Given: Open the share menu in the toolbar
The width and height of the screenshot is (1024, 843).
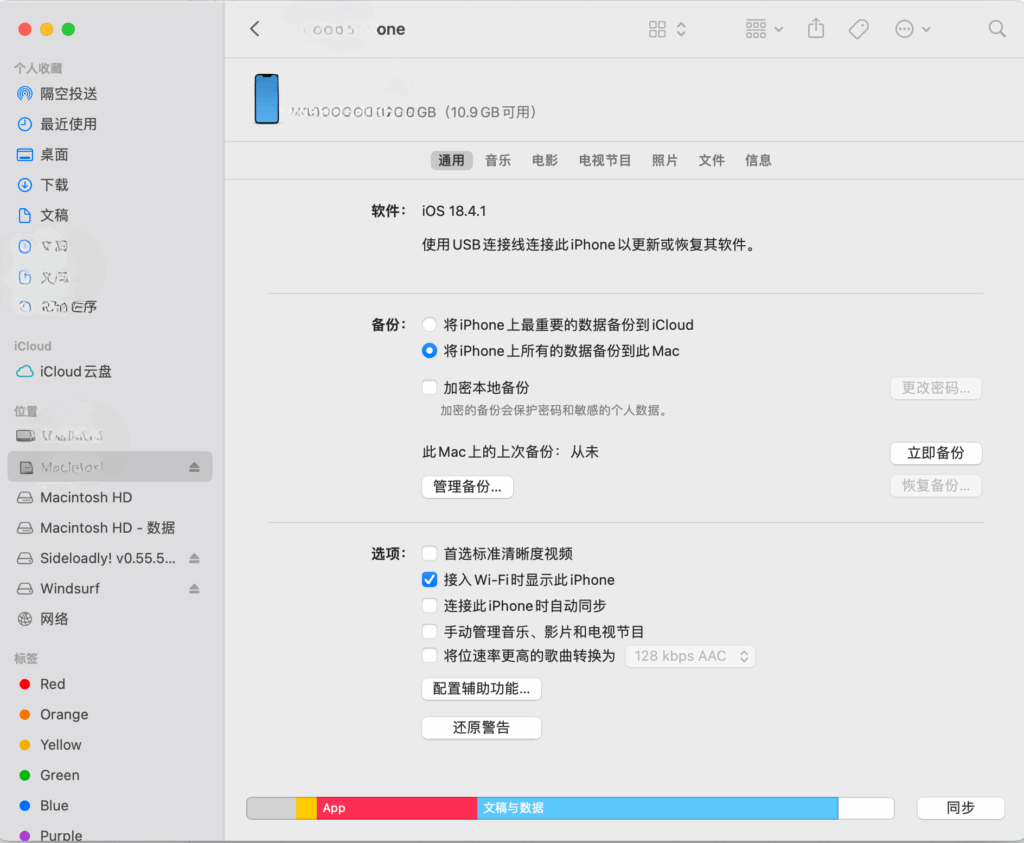Looking at the screenshot, I should [x=816, y=29].
